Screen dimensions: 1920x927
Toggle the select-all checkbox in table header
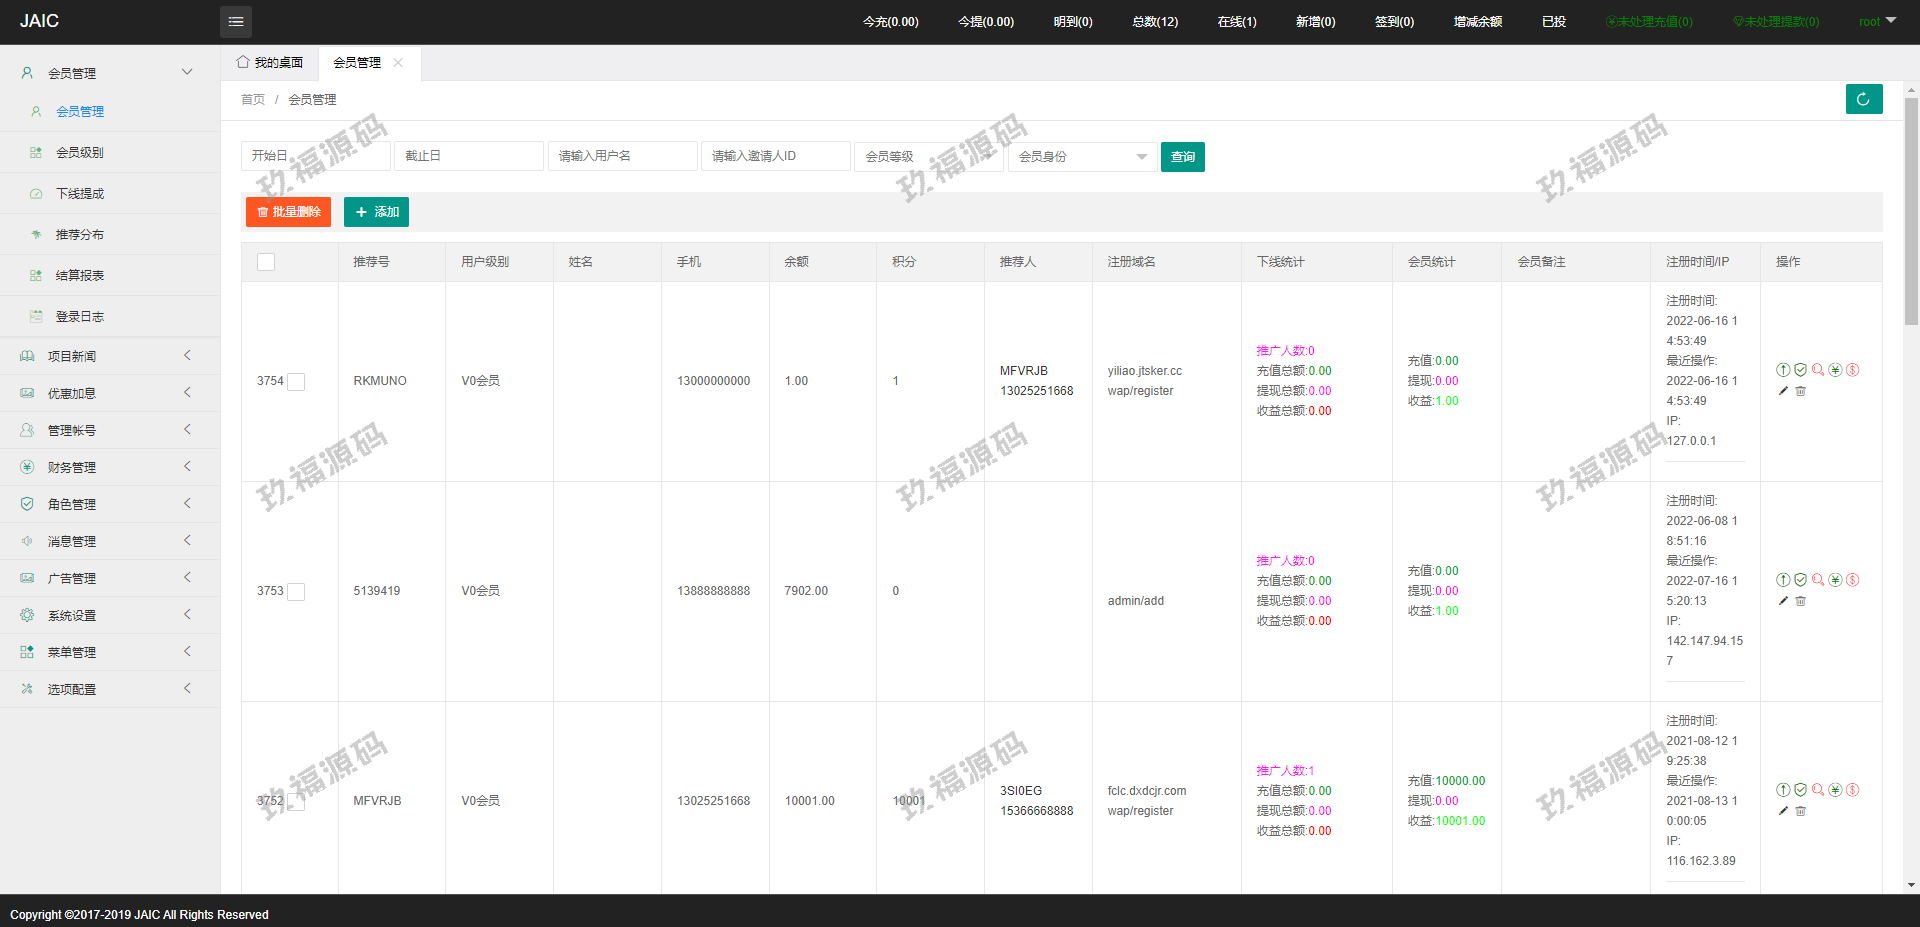[x=266, y=262]
